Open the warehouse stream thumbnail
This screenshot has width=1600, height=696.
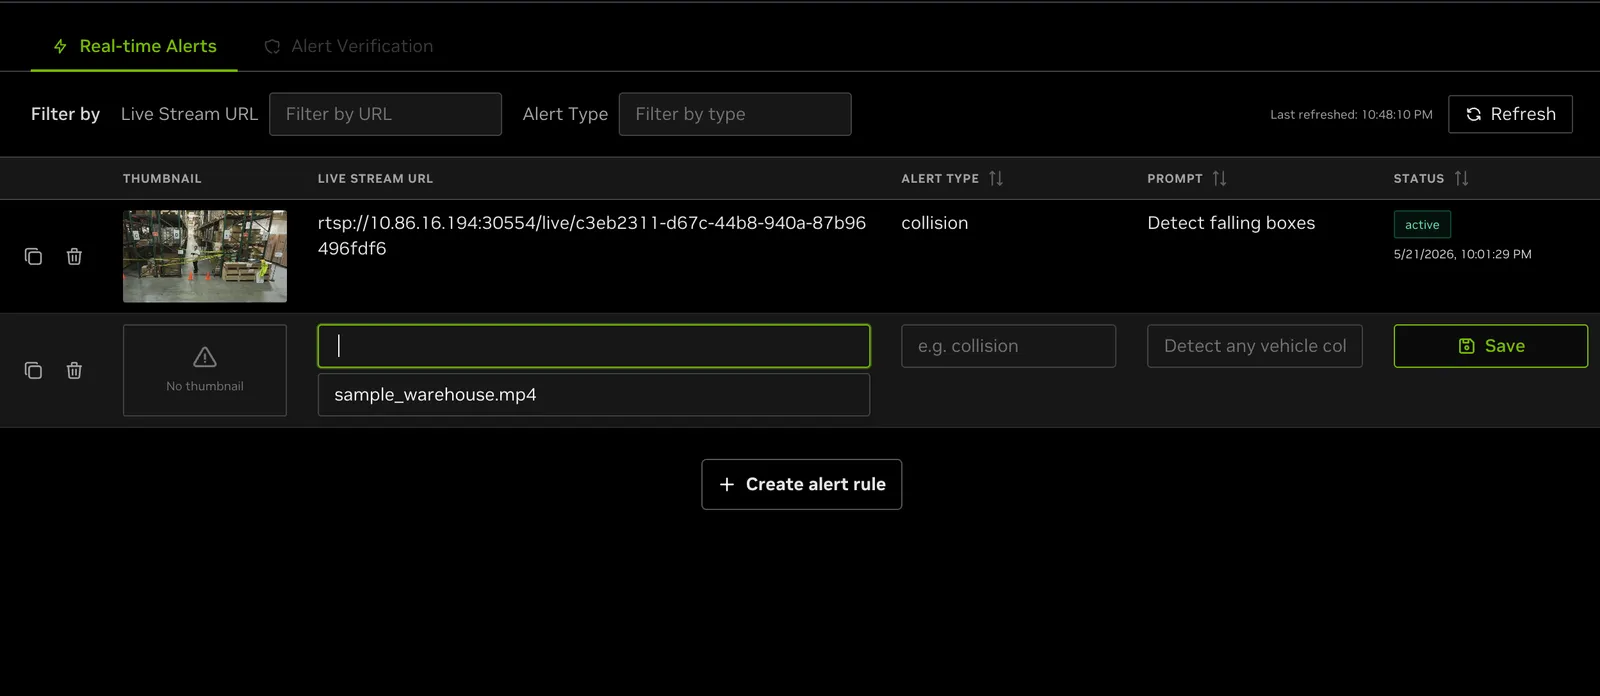(205, 256)
